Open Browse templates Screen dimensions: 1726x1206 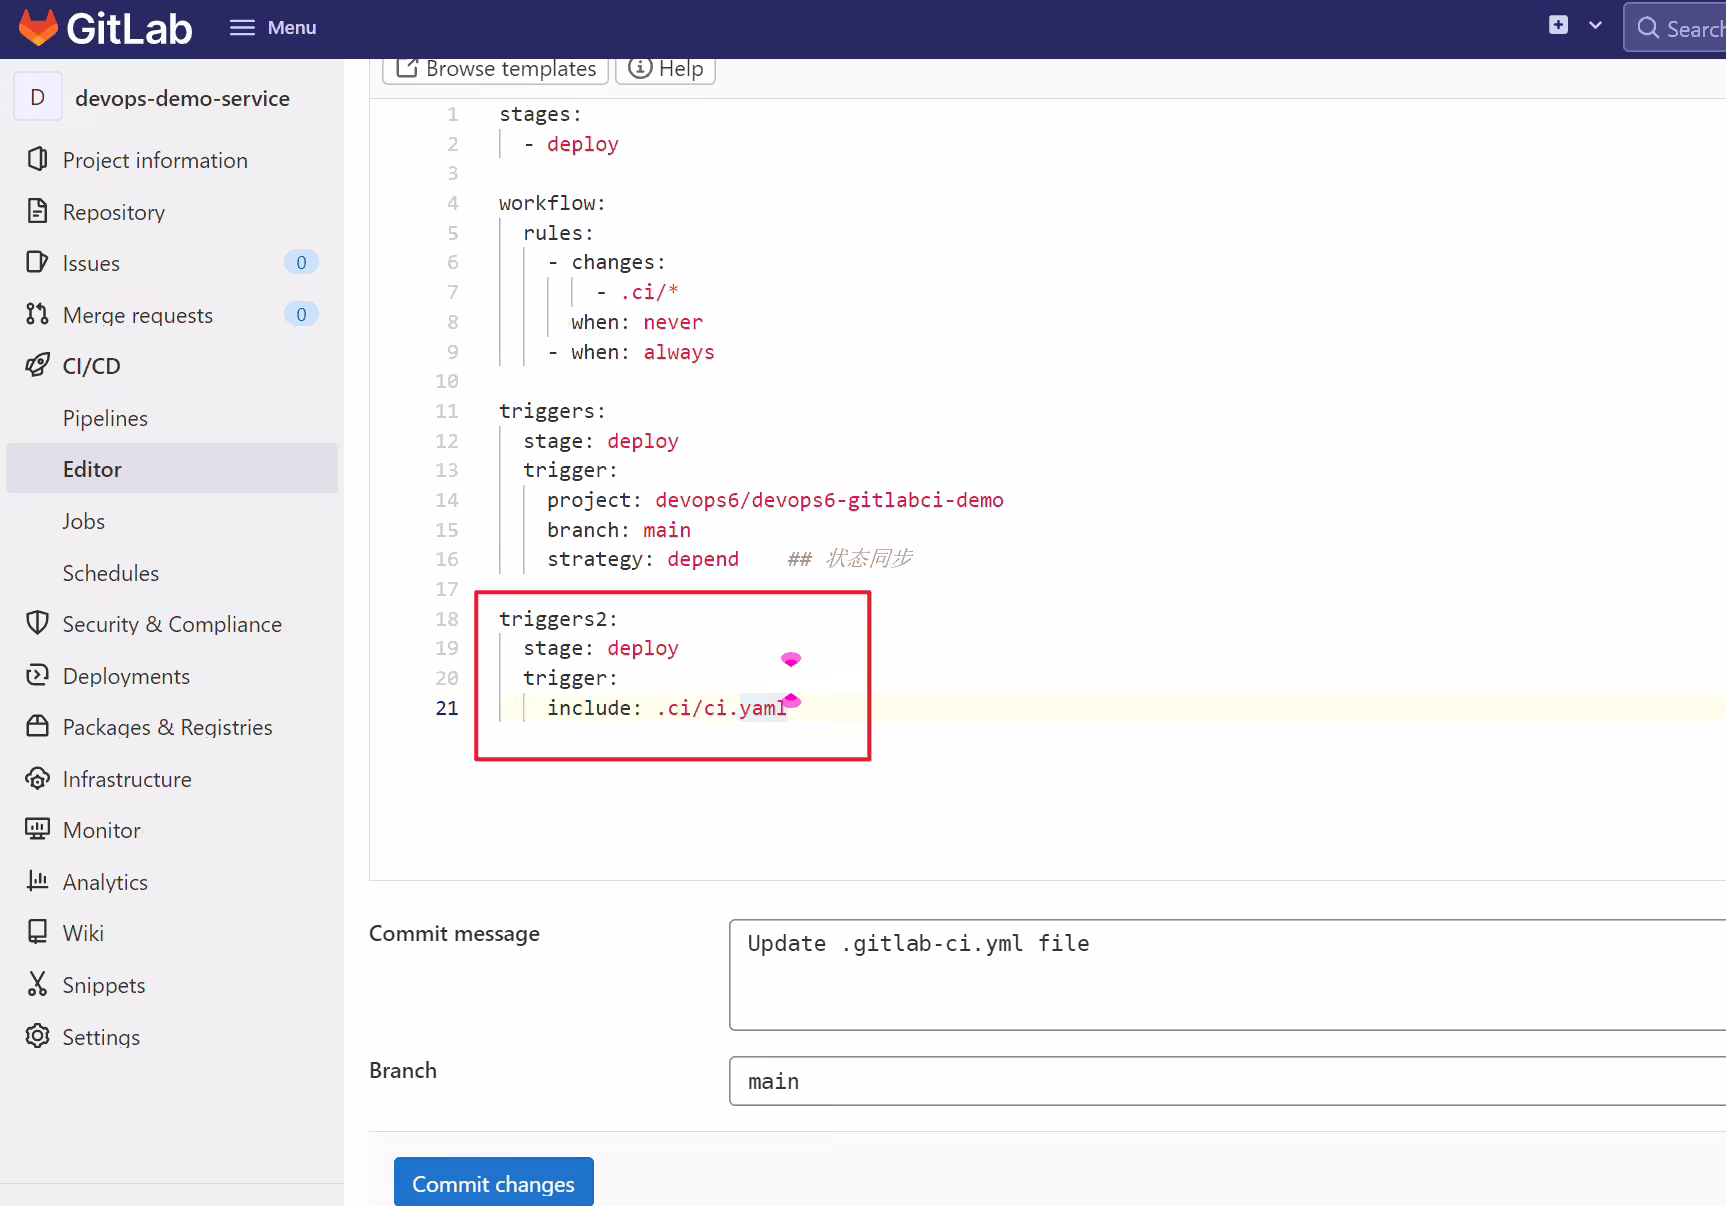pyautogui.click(x=496, y=69)
